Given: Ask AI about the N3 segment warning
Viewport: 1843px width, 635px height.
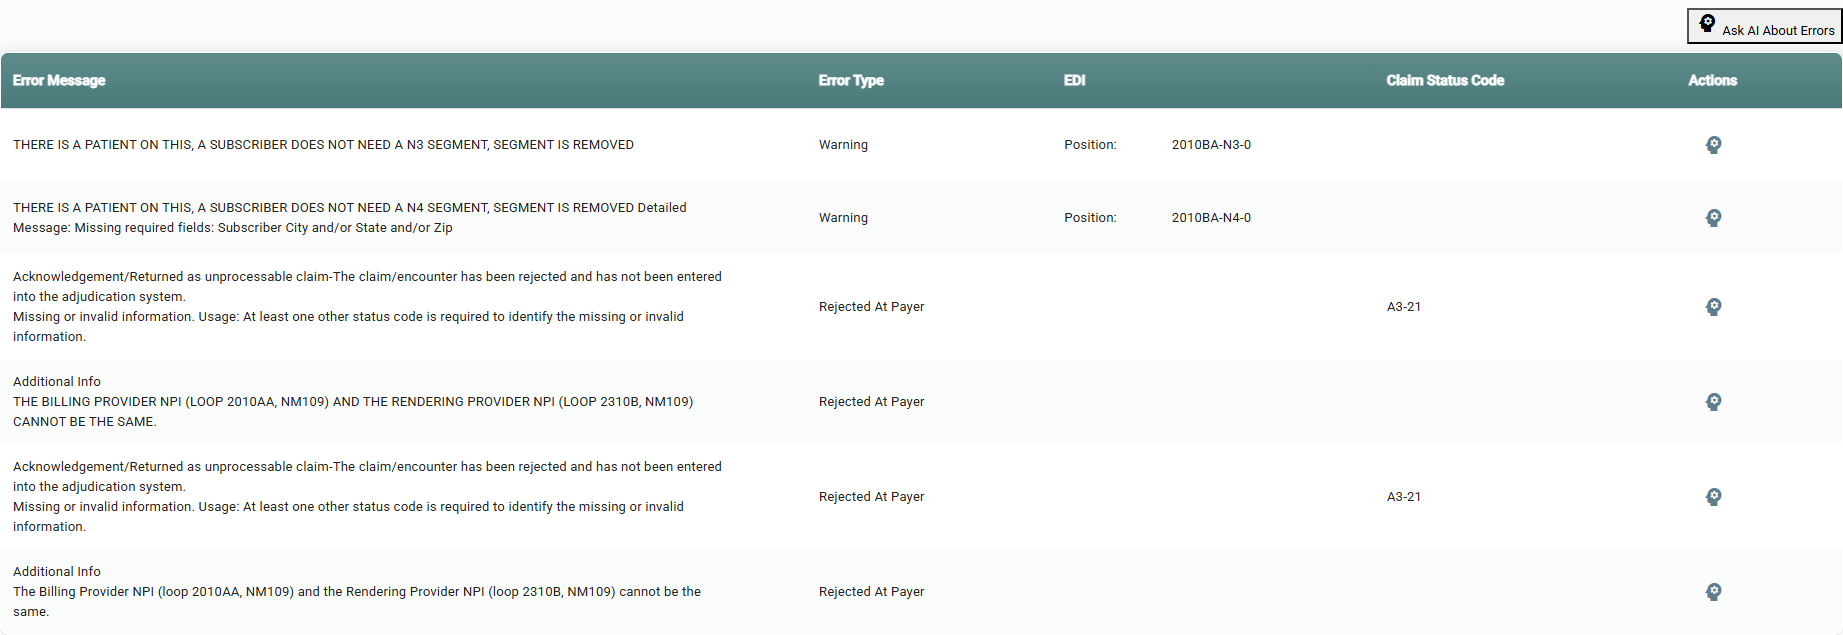Looking at the screenshot, I should tap(1713, 145).
